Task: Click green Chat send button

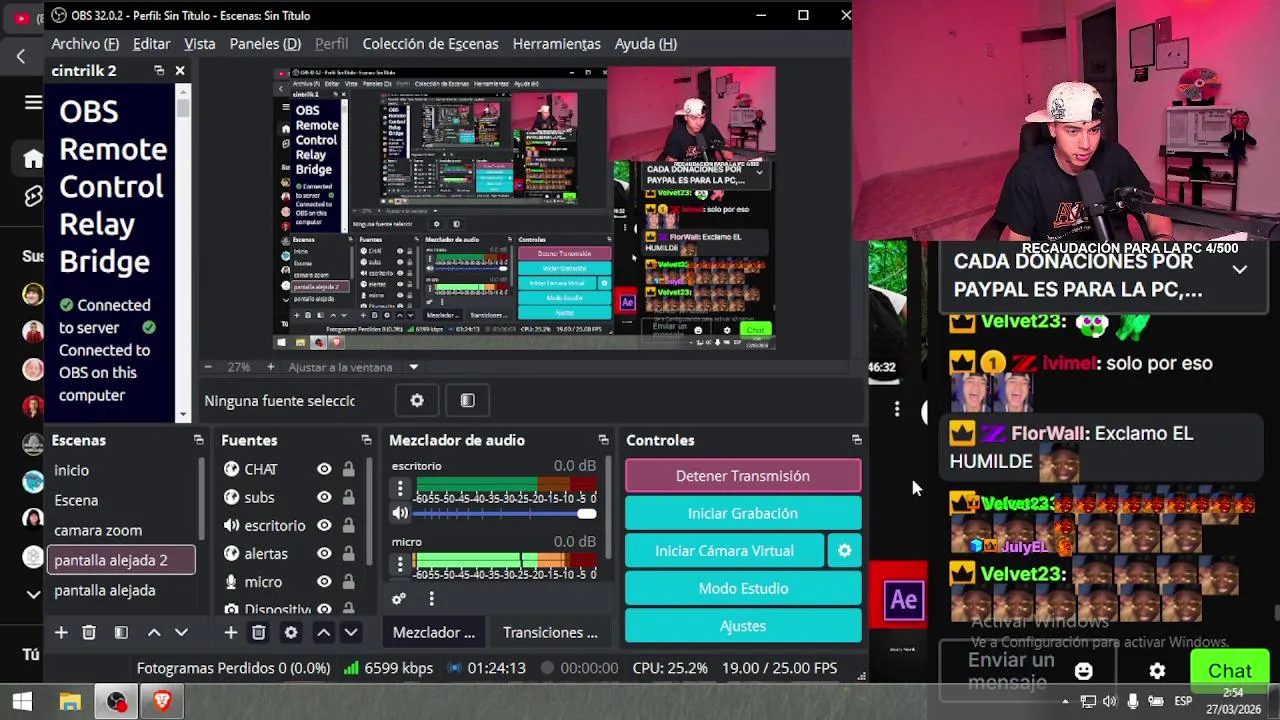Action: 1230,671
